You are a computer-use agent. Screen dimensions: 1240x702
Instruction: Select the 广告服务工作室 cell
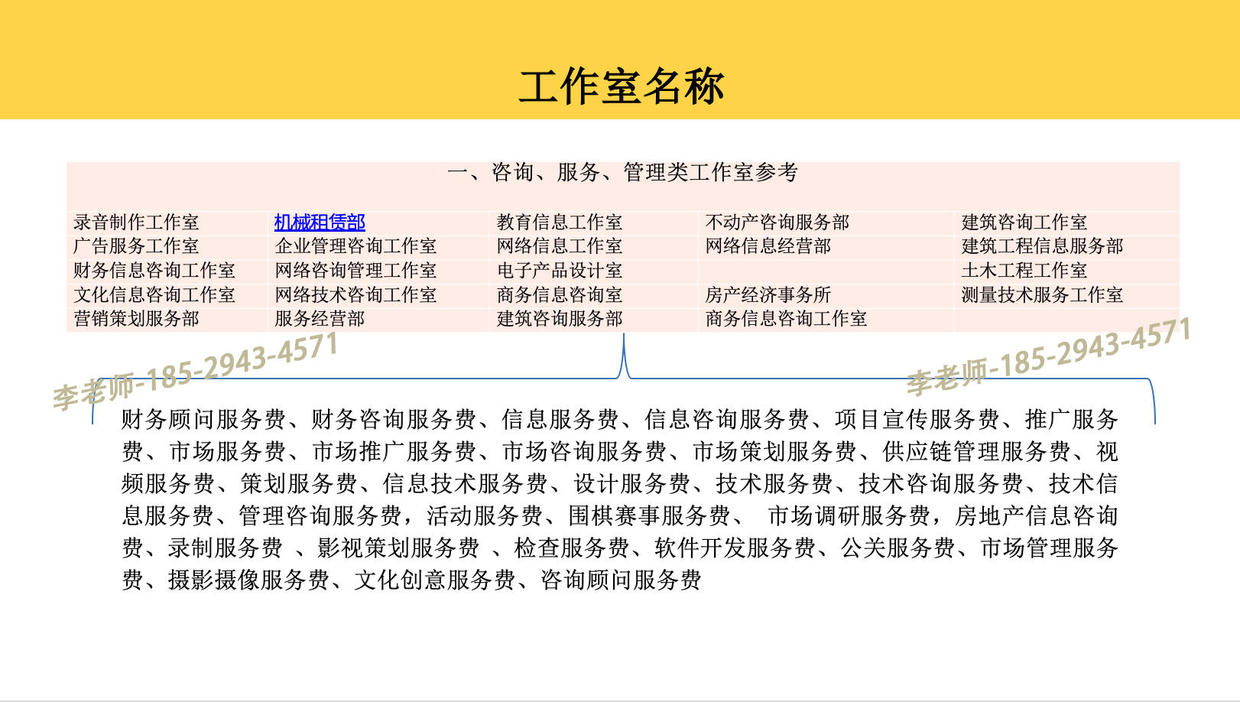136,246
